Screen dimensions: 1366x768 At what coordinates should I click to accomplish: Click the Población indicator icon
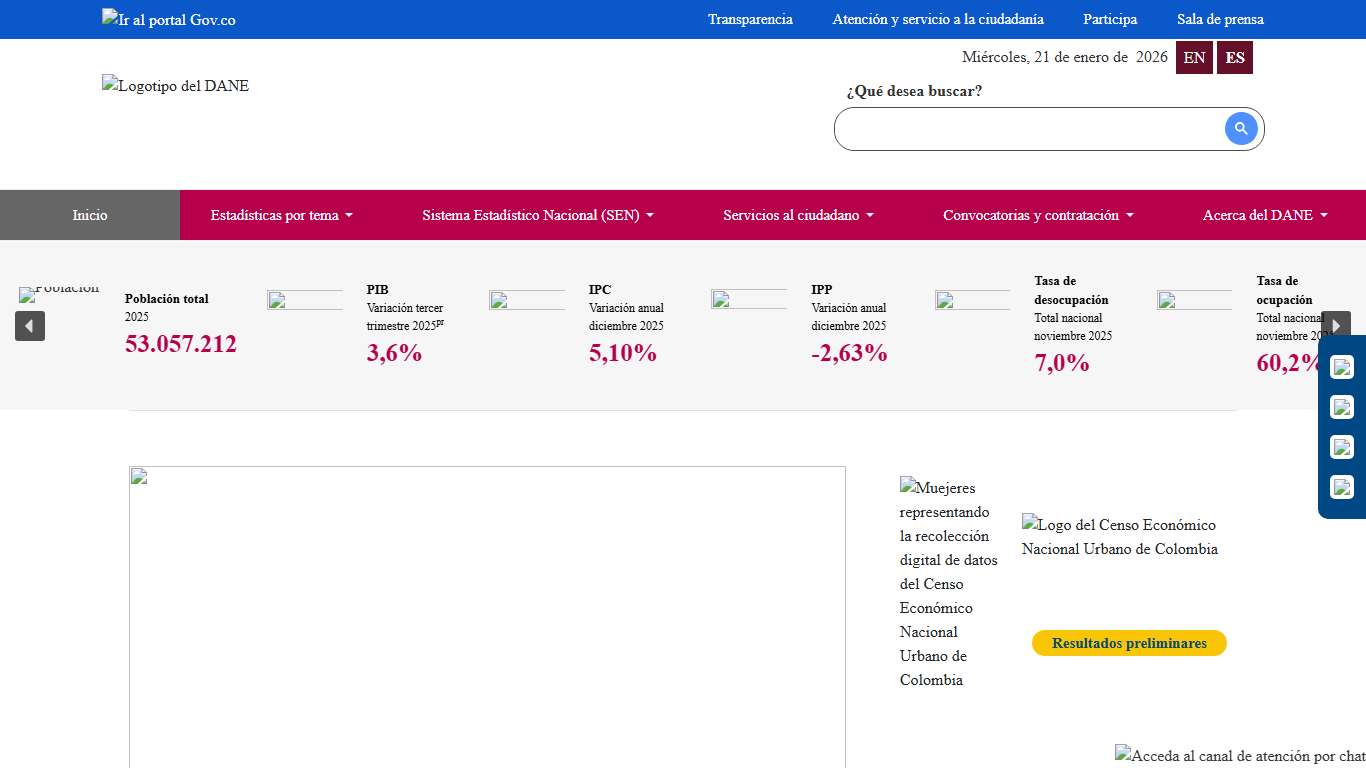[x=59, y=294]
